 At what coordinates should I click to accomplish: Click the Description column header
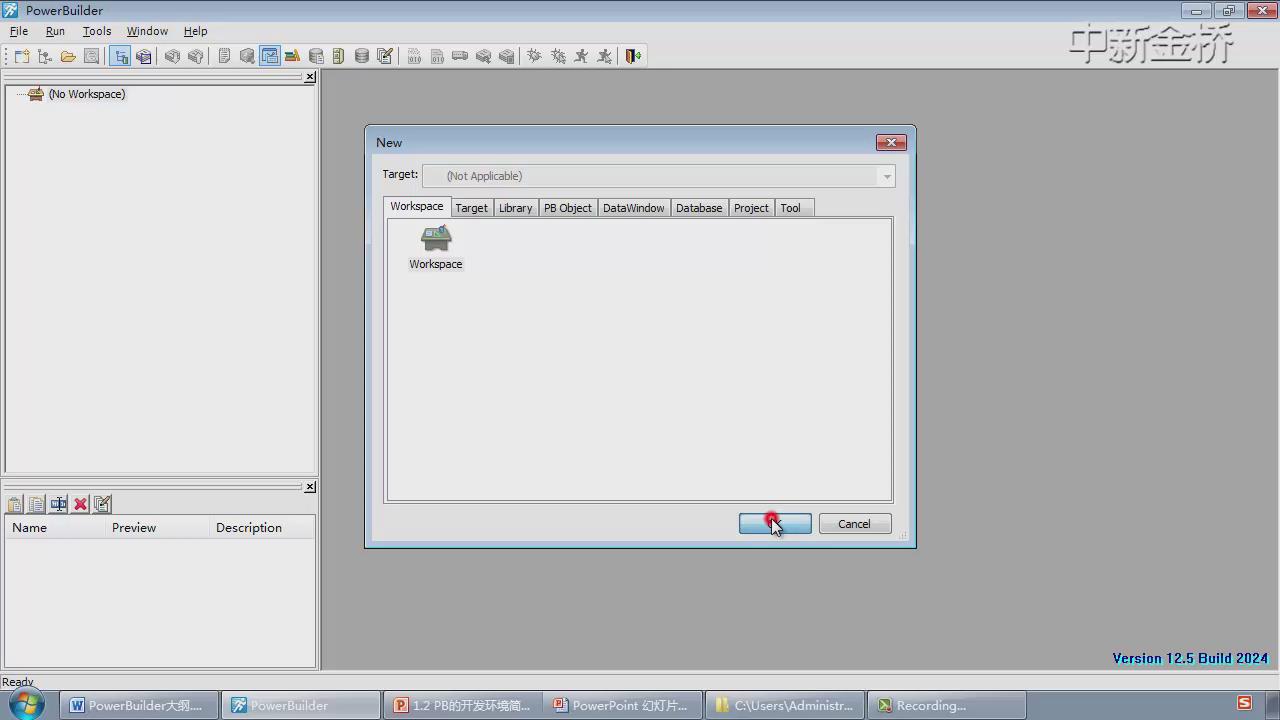click(x=262, y=528)
